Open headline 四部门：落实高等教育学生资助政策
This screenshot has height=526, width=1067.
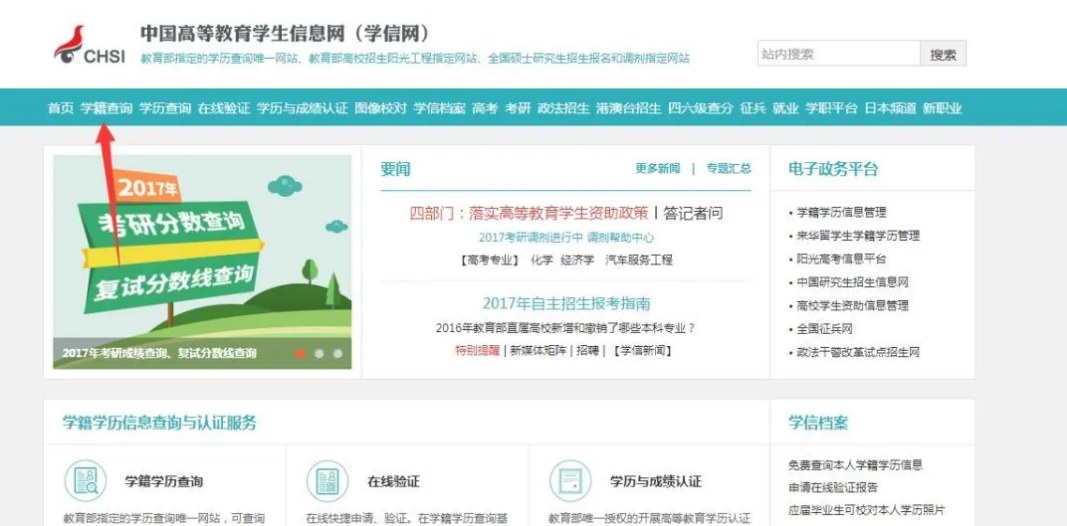pyautogui.click(x=529, y=213)
